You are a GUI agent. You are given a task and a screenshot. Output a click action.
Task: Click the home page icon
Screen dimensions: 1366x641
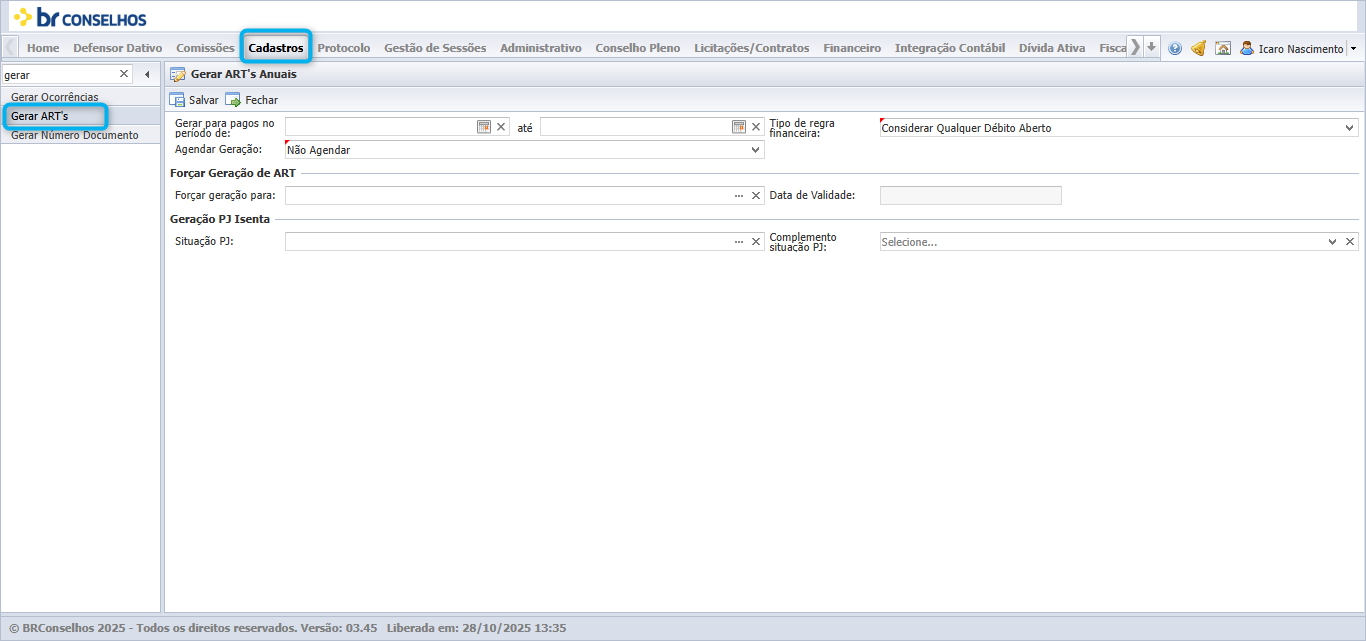point(1222,48)
